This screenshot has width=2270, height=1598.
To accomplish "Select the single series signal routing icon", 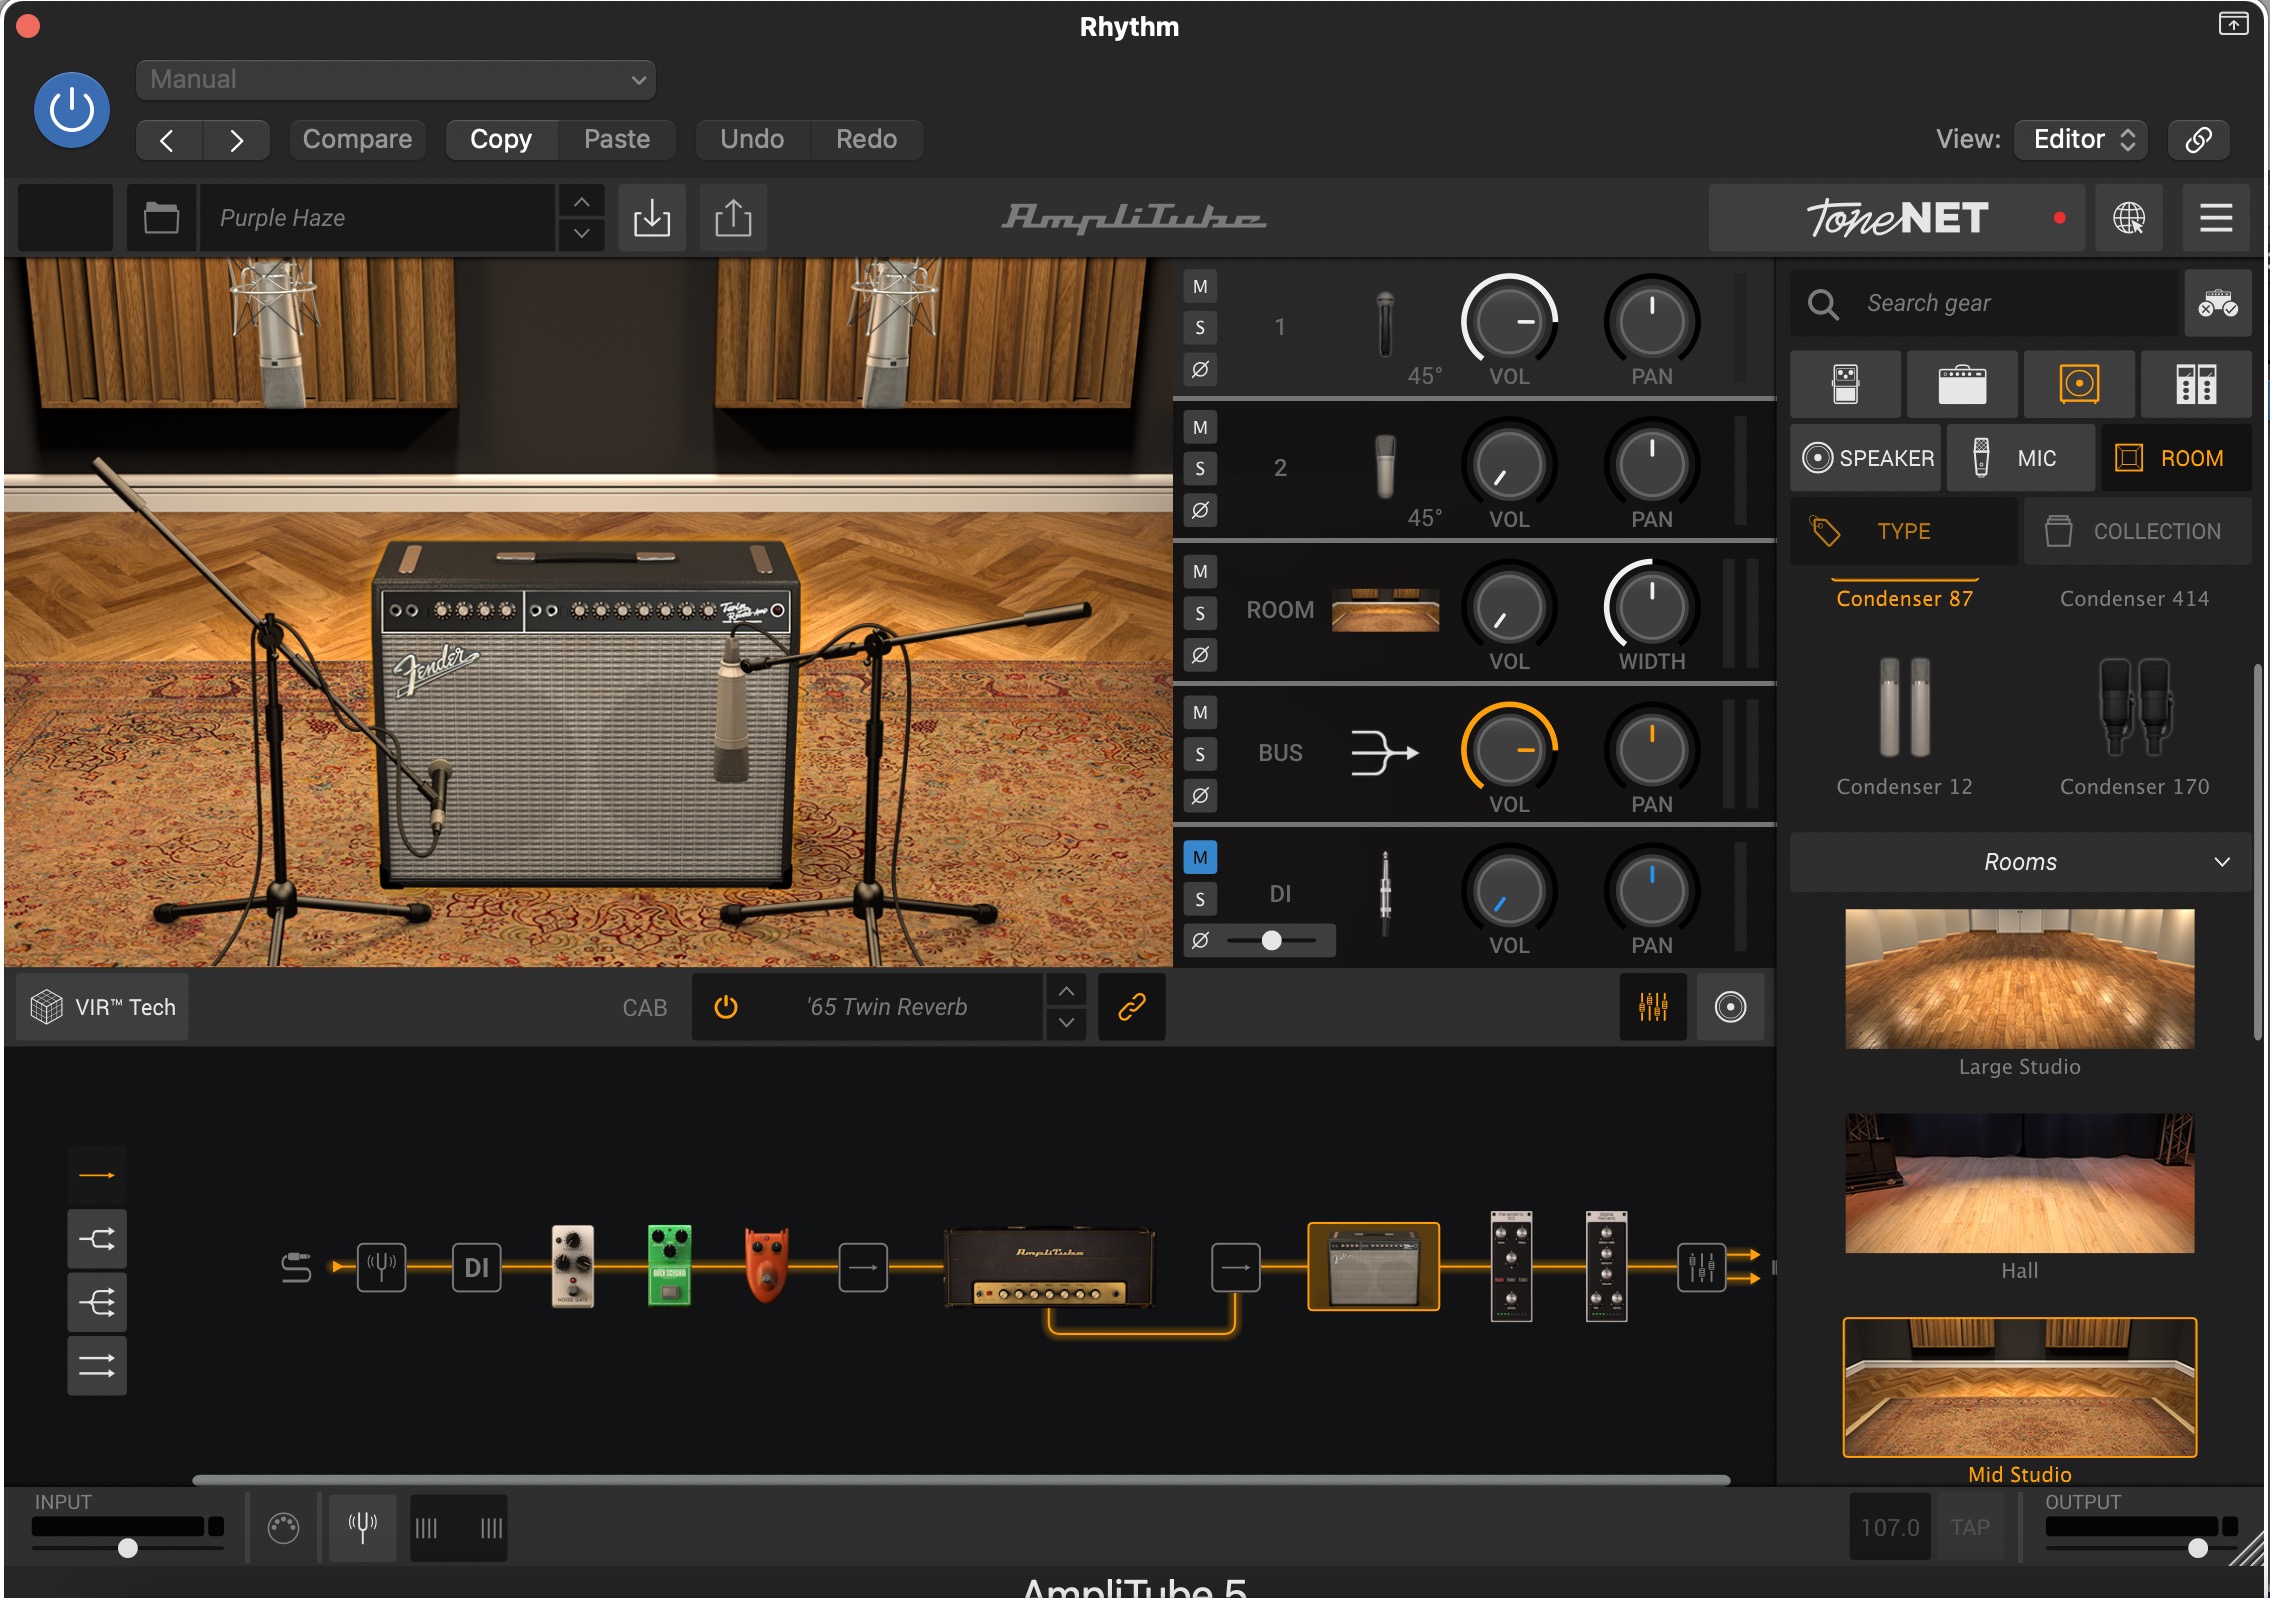I will pyautogui.click(x=97, y=1175).
